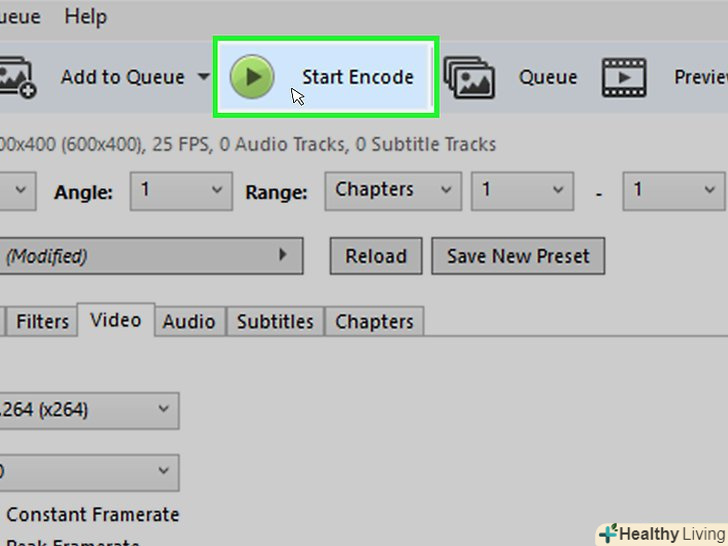This screenshot has width=728, height=546.
Task: Click the Reload button
Action: point(376,256)
